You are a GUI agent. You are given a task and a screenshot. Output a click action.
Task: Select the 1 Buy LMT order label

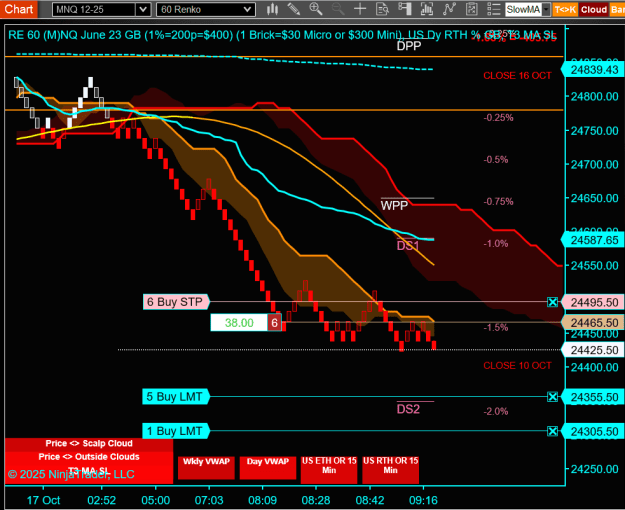(175, 431)
